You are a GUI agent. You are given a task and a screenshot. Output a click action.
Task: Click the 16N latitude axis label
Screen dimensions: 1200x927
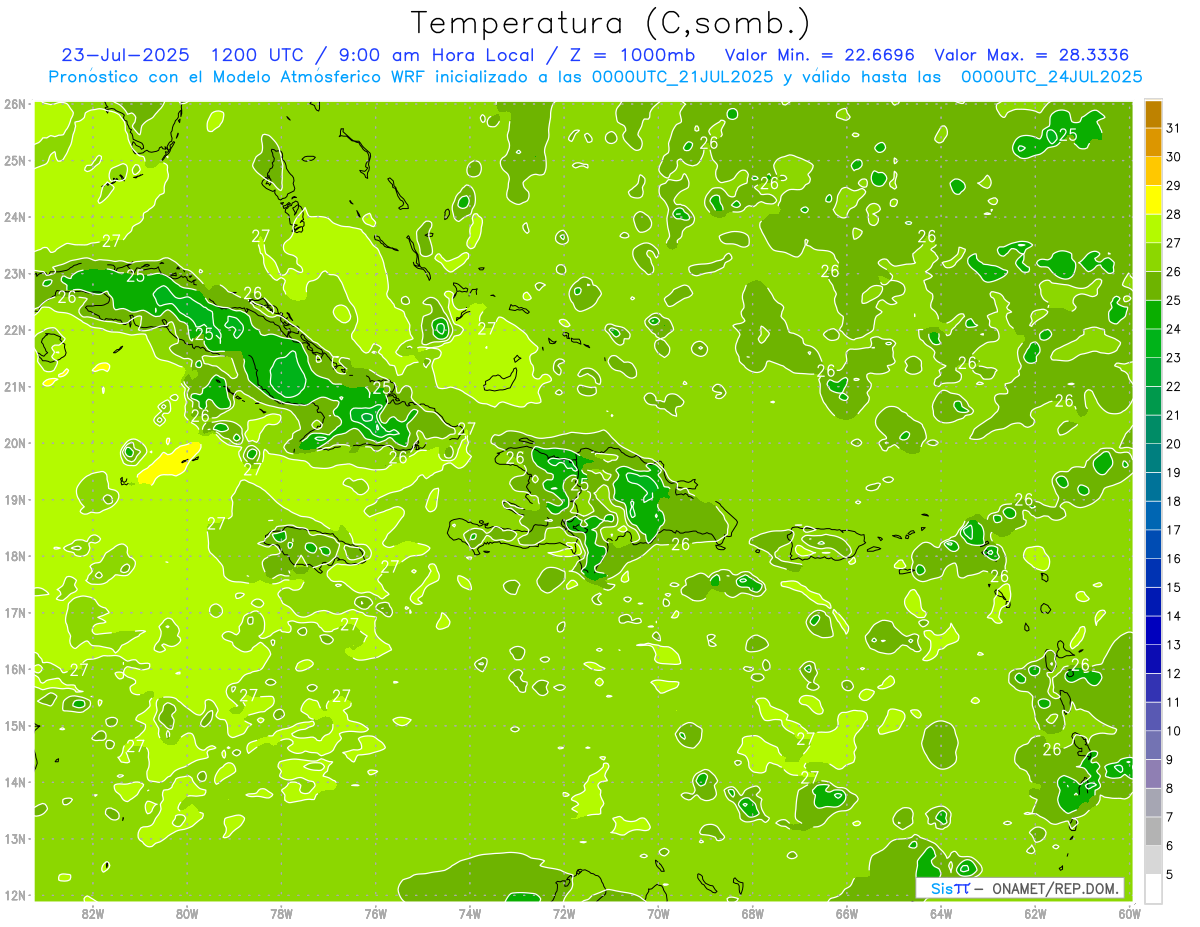click(x=15, y=669)
